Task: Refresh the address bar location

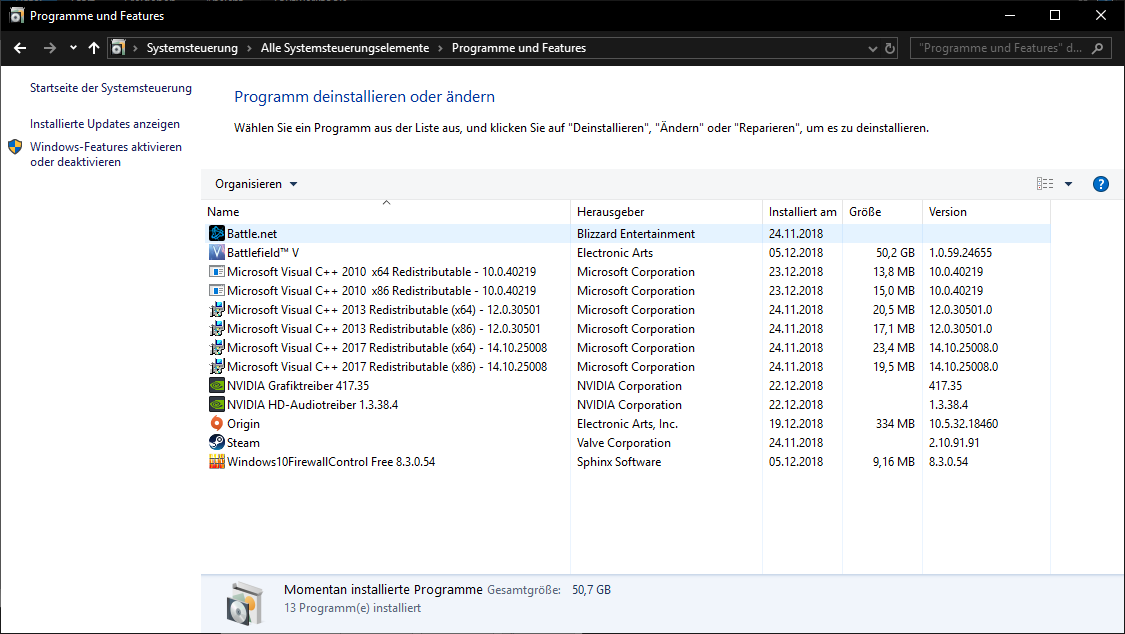Action: coord(890,48)
